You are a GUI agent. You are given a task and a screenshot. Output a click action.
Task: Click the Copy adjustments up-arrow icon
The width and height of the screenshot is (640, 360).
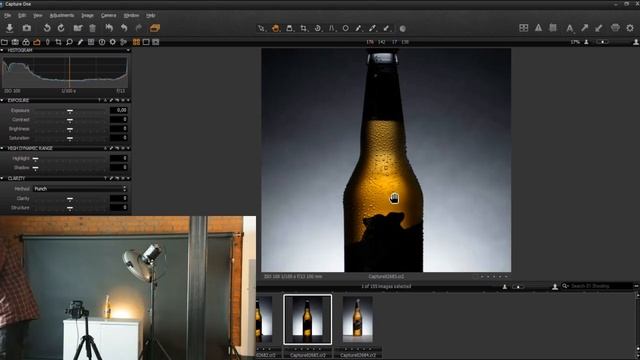[584, 28]
